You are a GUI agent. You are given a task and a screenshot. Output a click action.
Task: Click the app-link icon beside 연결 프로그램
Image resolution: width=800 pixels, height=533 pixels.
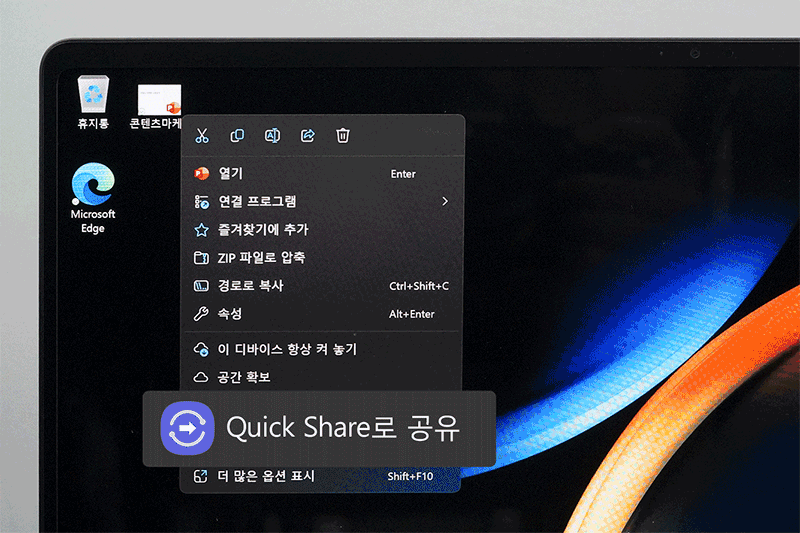pyautogui.click(x=202, y=202)
